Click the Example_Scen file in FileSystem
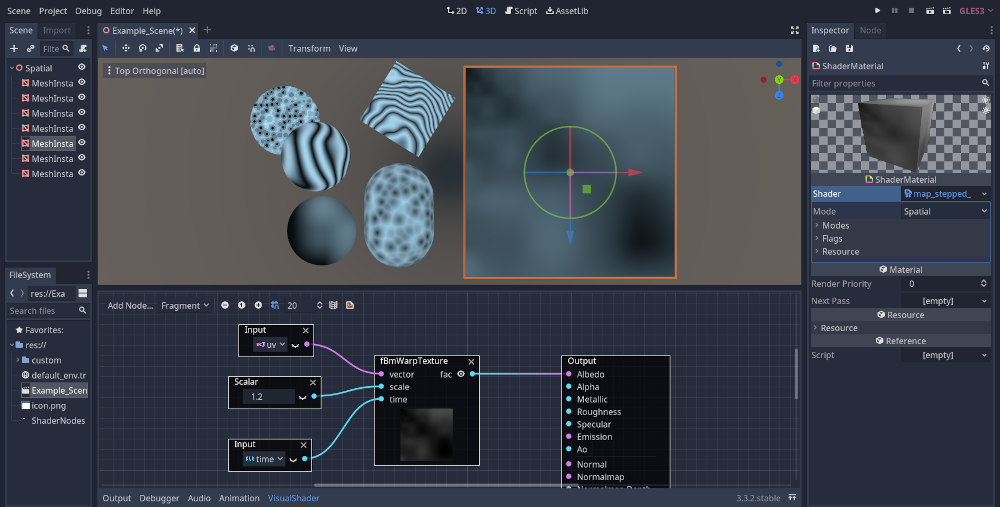The width and height of the screenshot is (1000, 507). click(54, 390)
